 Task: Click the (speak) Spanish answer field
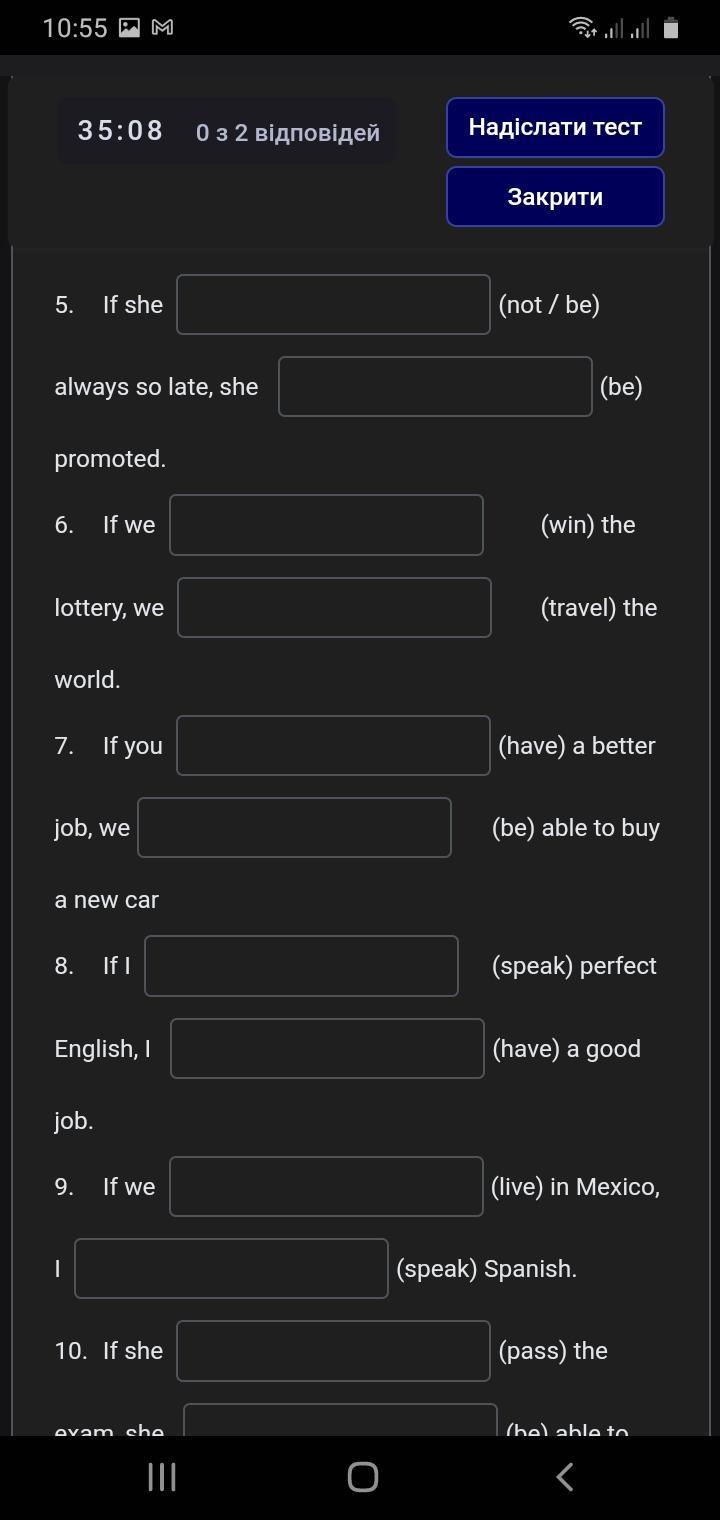click(231, 1268)
